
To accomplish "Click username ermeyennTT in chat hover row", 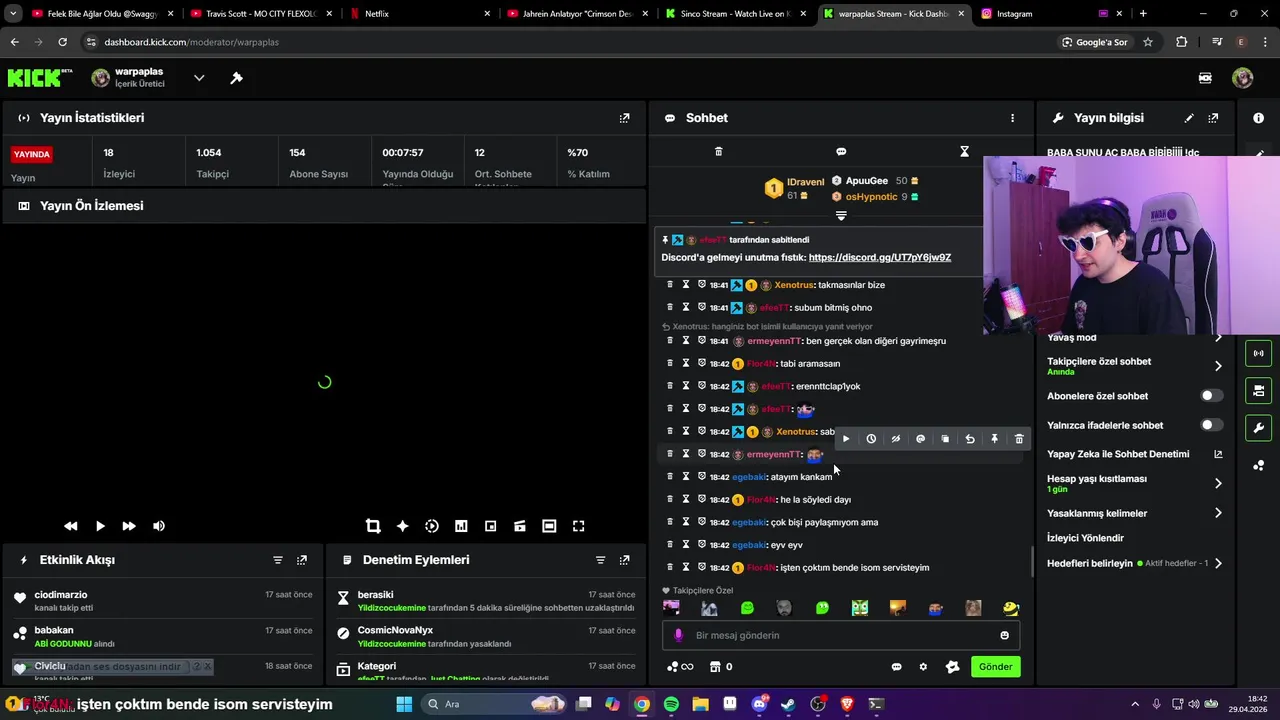I will [x=774, y=455].
